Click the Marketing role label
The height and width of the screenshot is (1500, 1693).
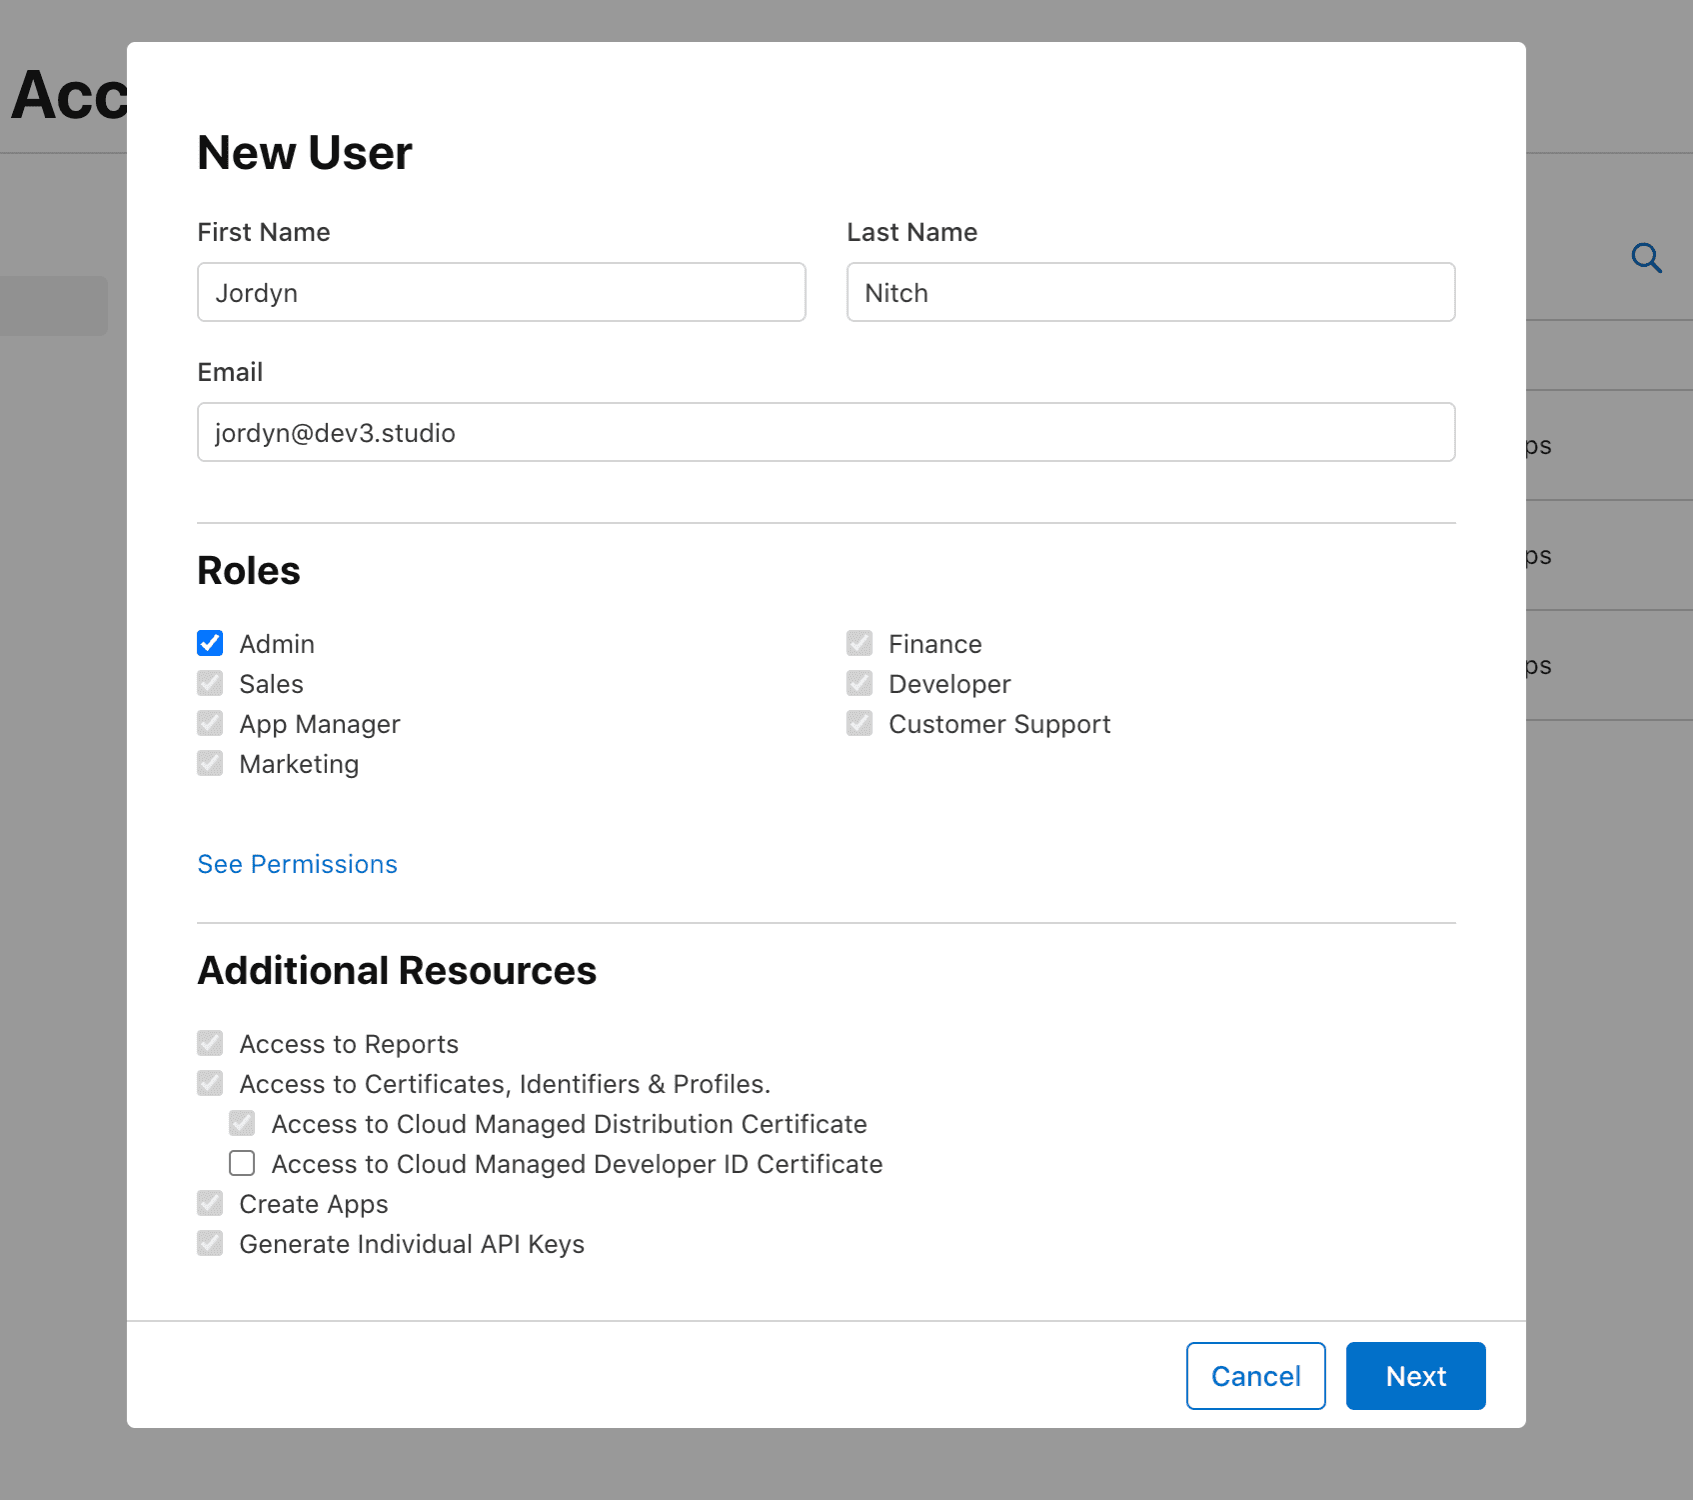point(299,764)
